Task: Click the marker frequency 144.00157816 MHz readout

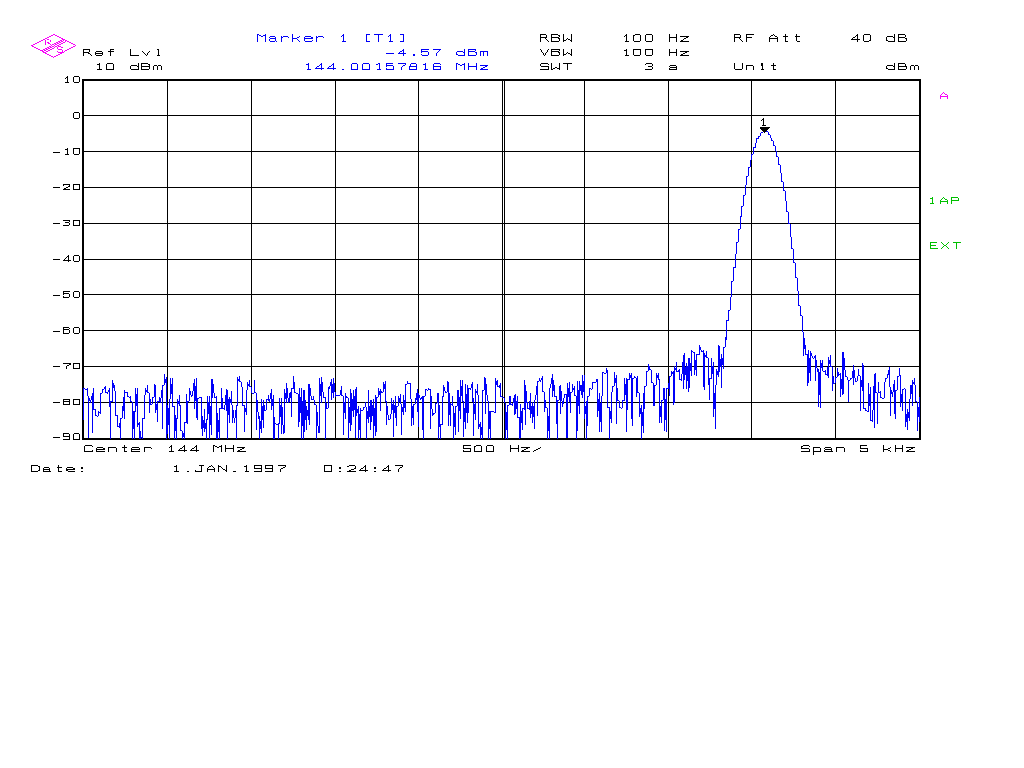Action: coord(397,67)
